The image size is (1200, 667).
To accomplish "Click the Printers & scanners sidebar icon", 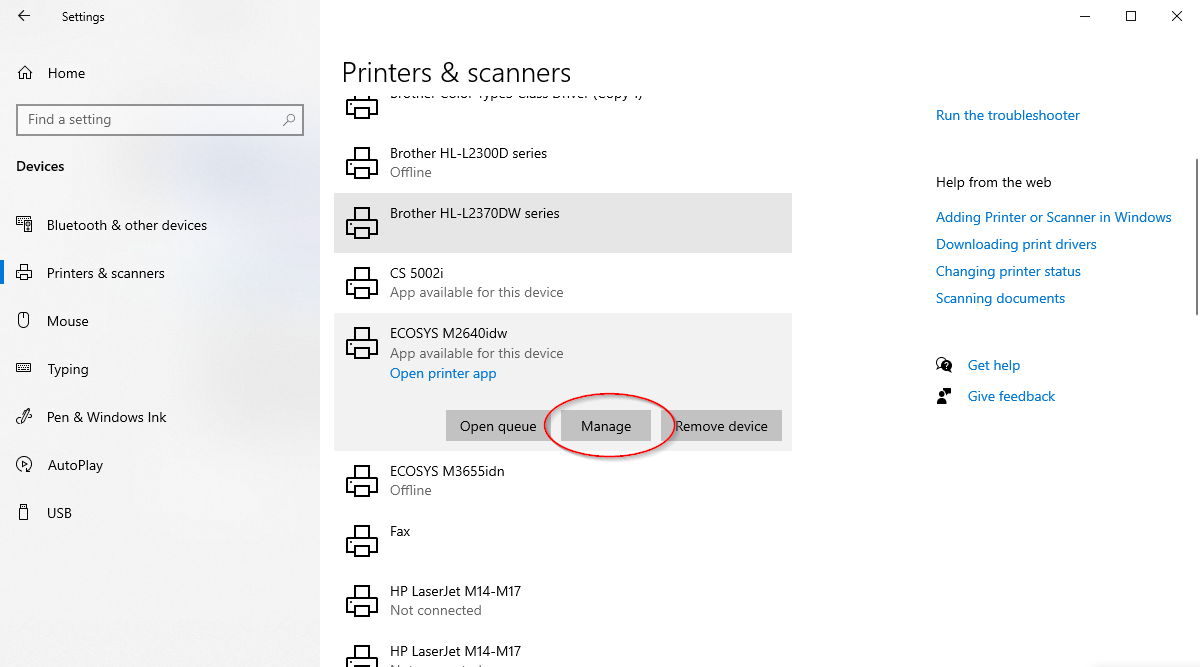I will pos(25,273).
